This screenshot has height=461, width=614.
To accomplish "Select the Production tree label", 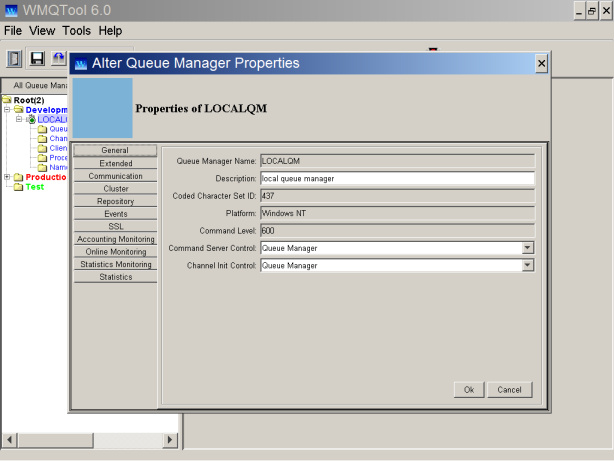I will (46, 177).
